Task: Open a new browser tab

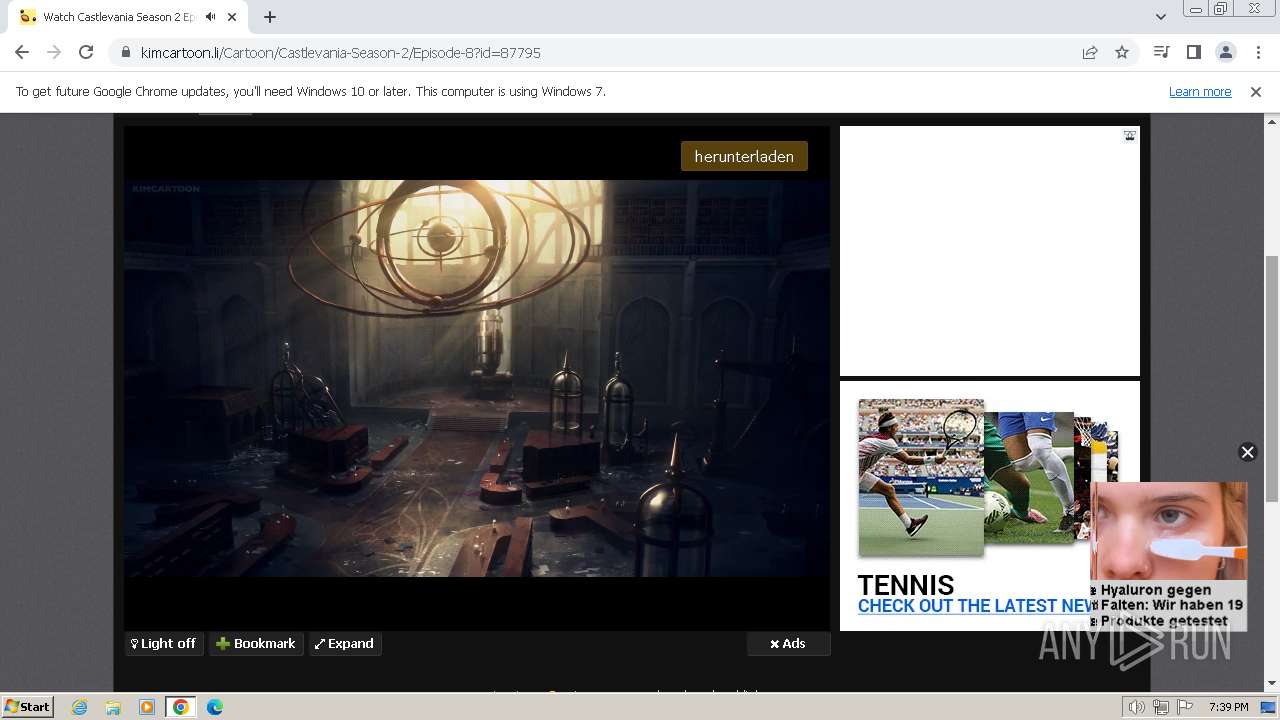Action: (270, 17)
